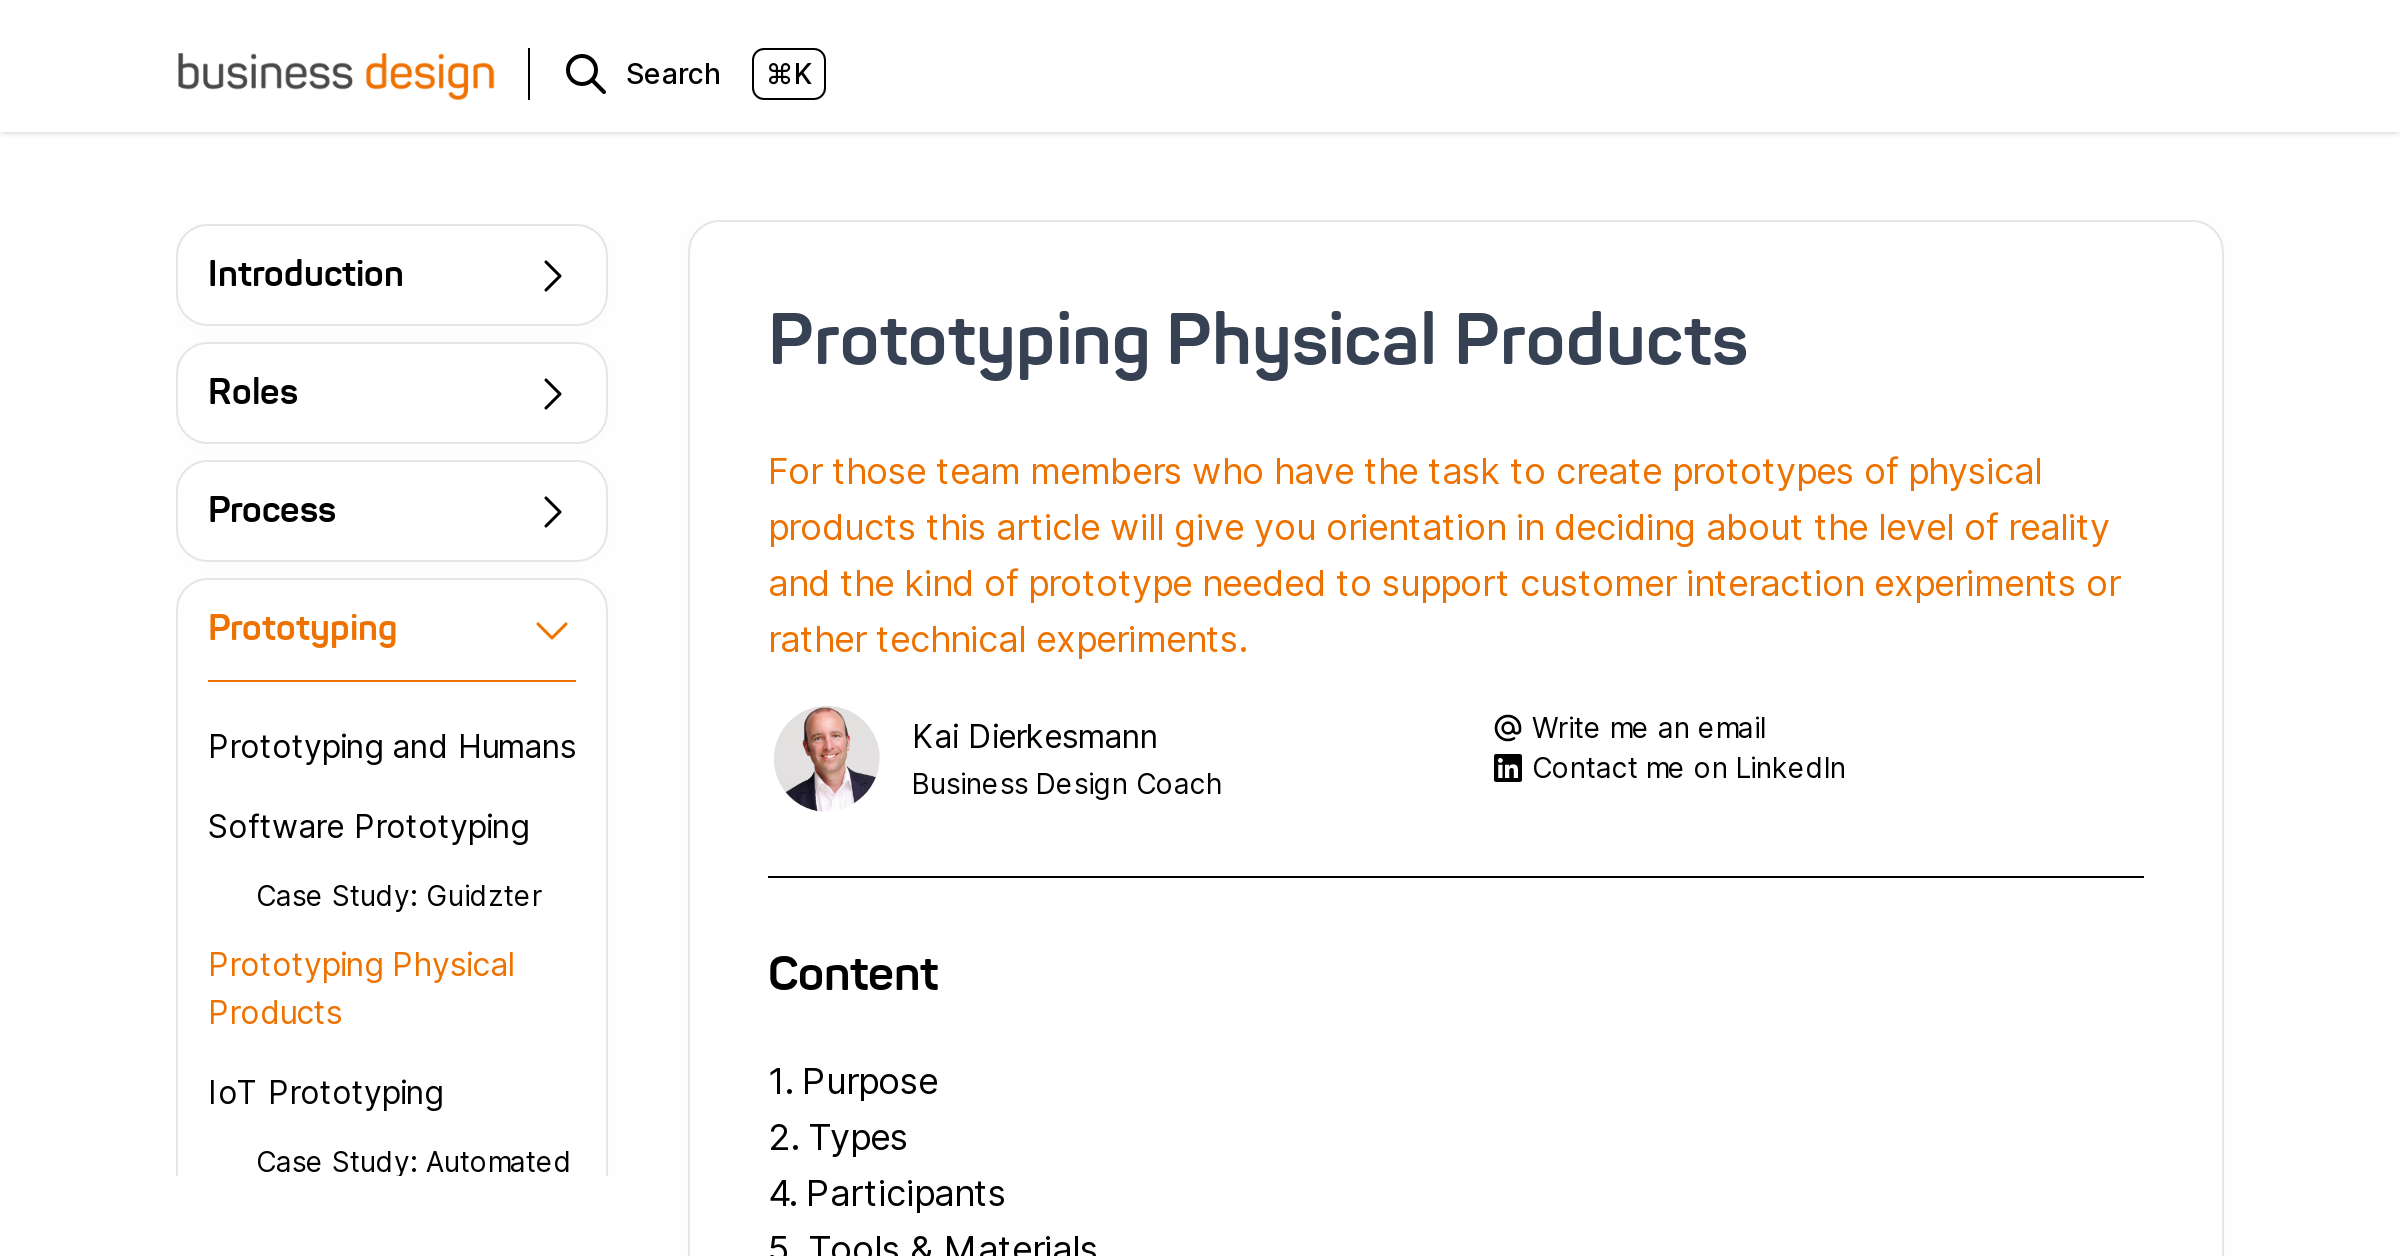
Task: Jump to the Purpose content section
Action: coord(870,1080)
